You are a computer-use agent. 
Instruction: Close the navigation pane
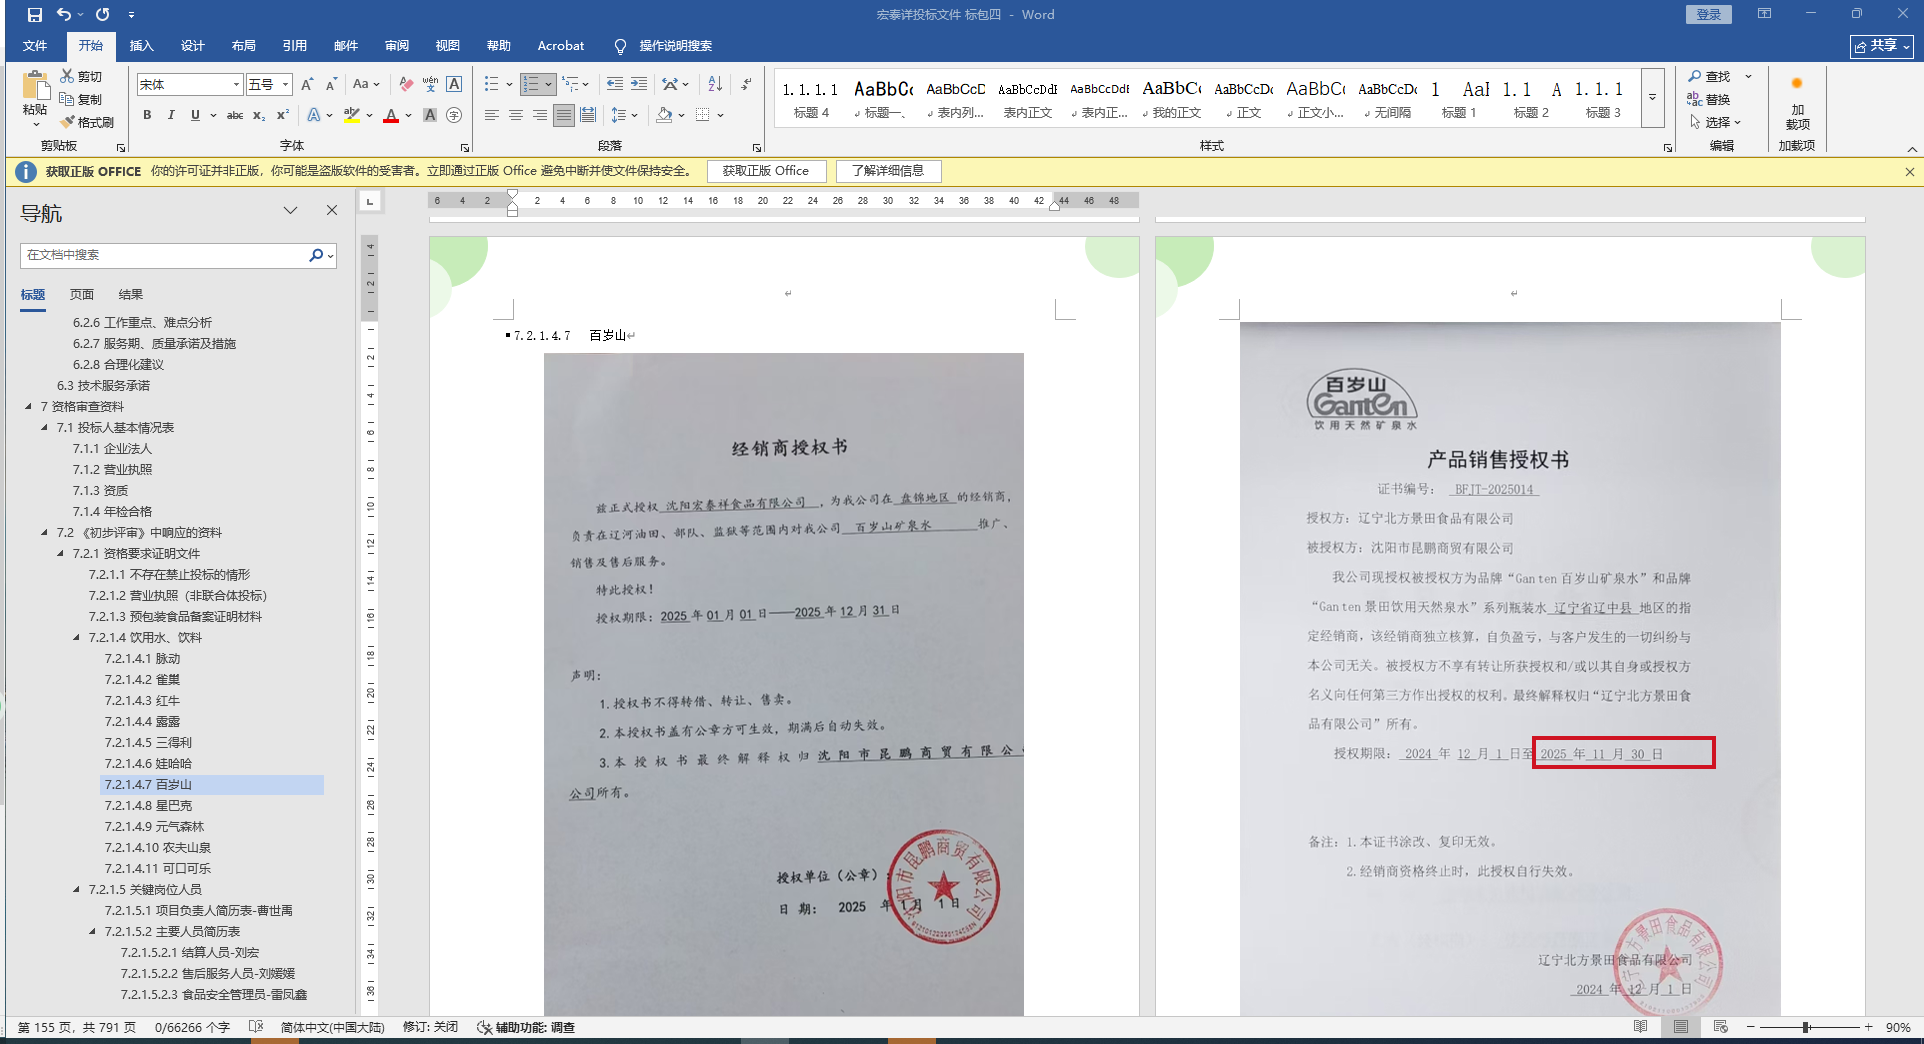(332, 210)
